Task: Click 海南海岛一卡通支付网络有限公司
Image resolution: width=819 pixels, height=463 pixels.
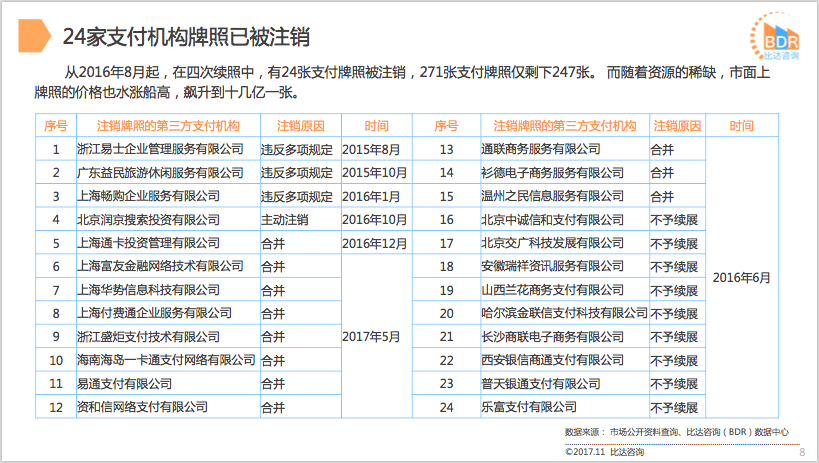Action: [x=166, y=360]
